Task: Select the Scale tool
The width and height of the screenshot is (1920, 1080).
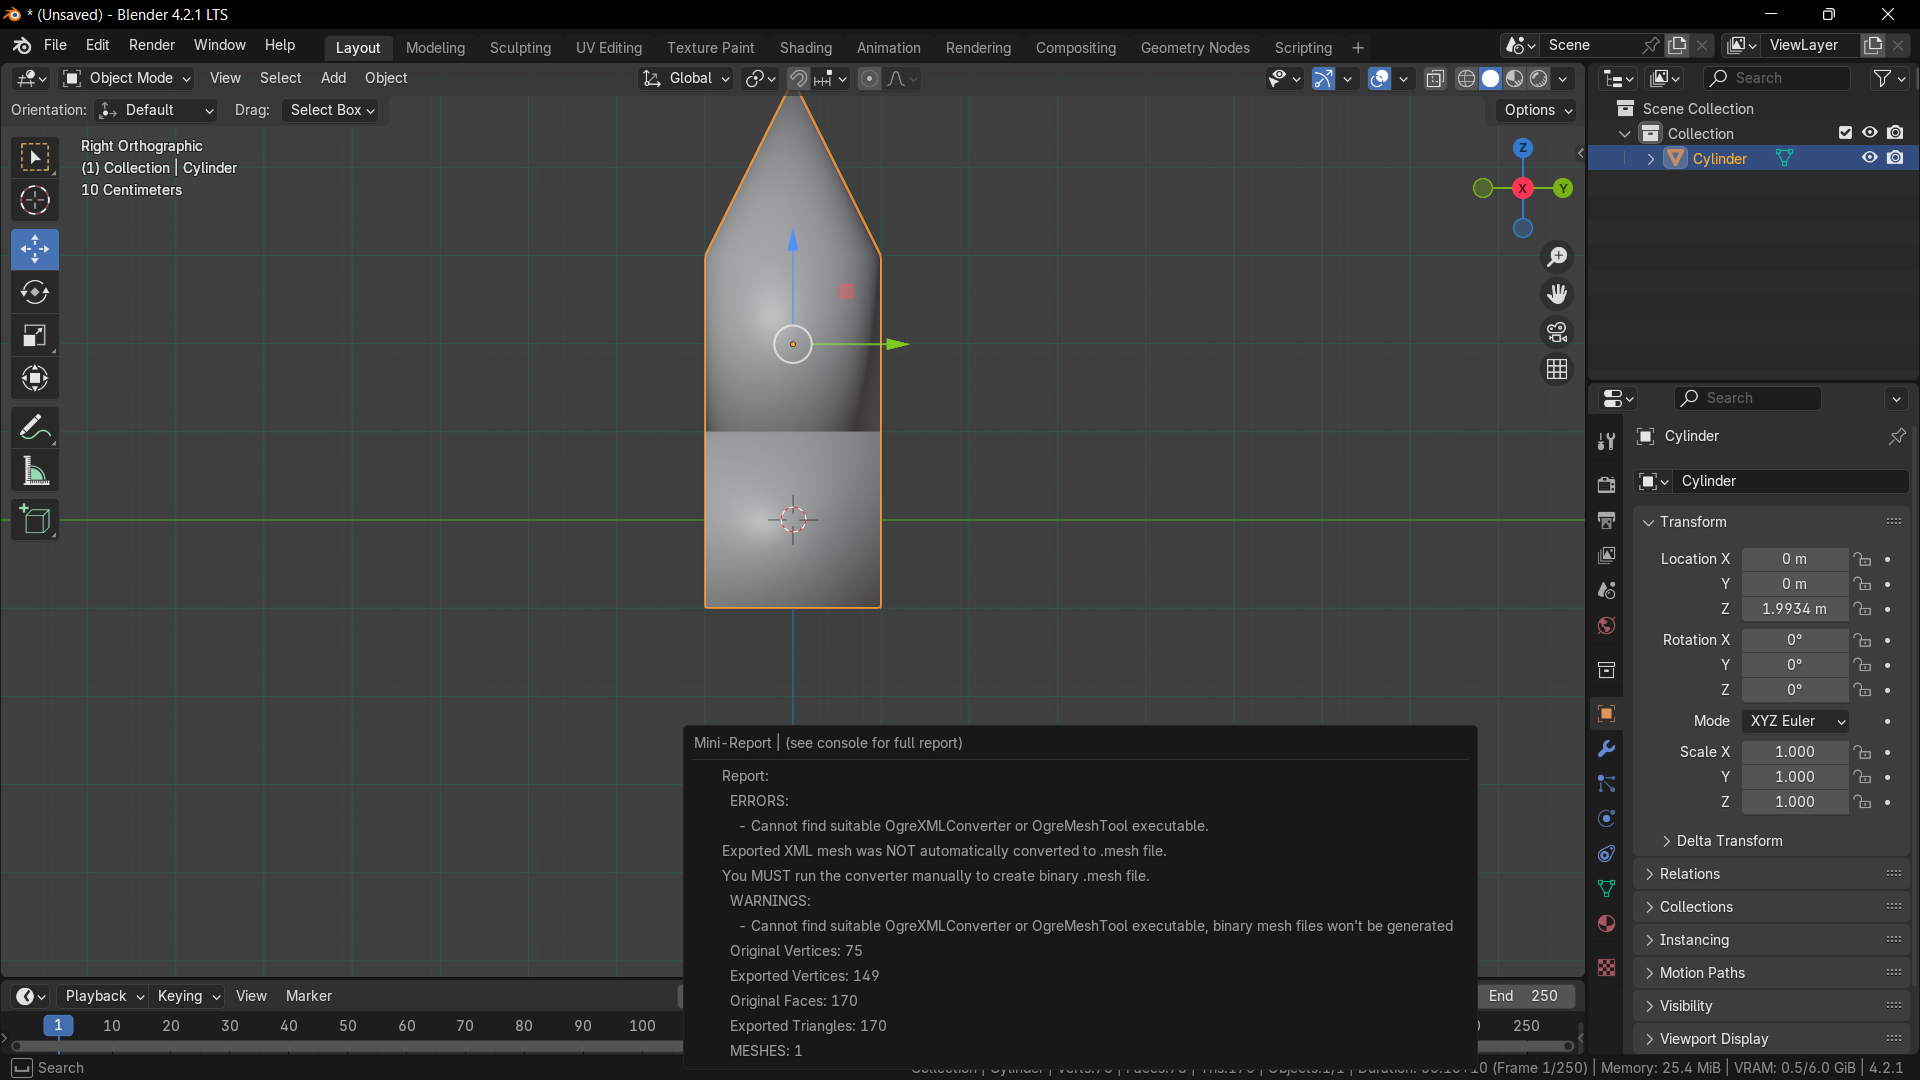Action: click(35, 335)
